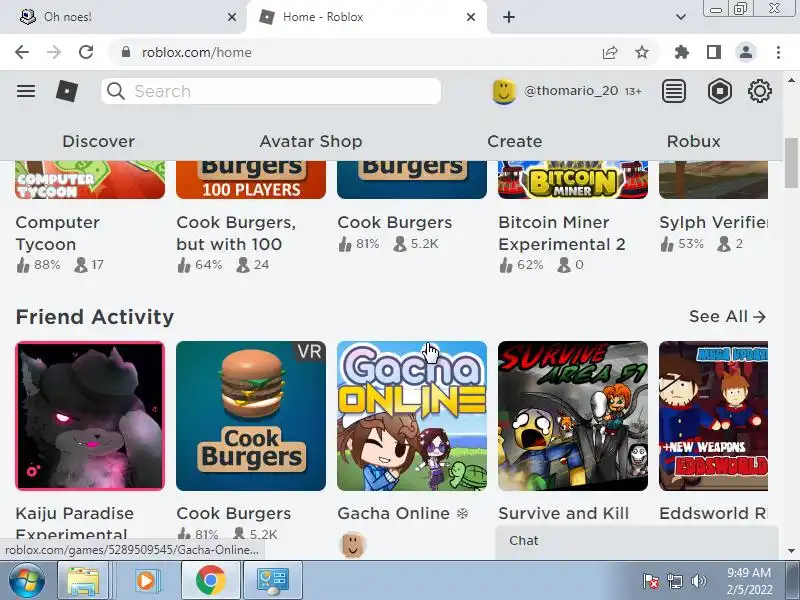Open the Sylph Verifier game title
Image resolution: width=800 pixels, height=600 pixels.
tap(713, 222)
